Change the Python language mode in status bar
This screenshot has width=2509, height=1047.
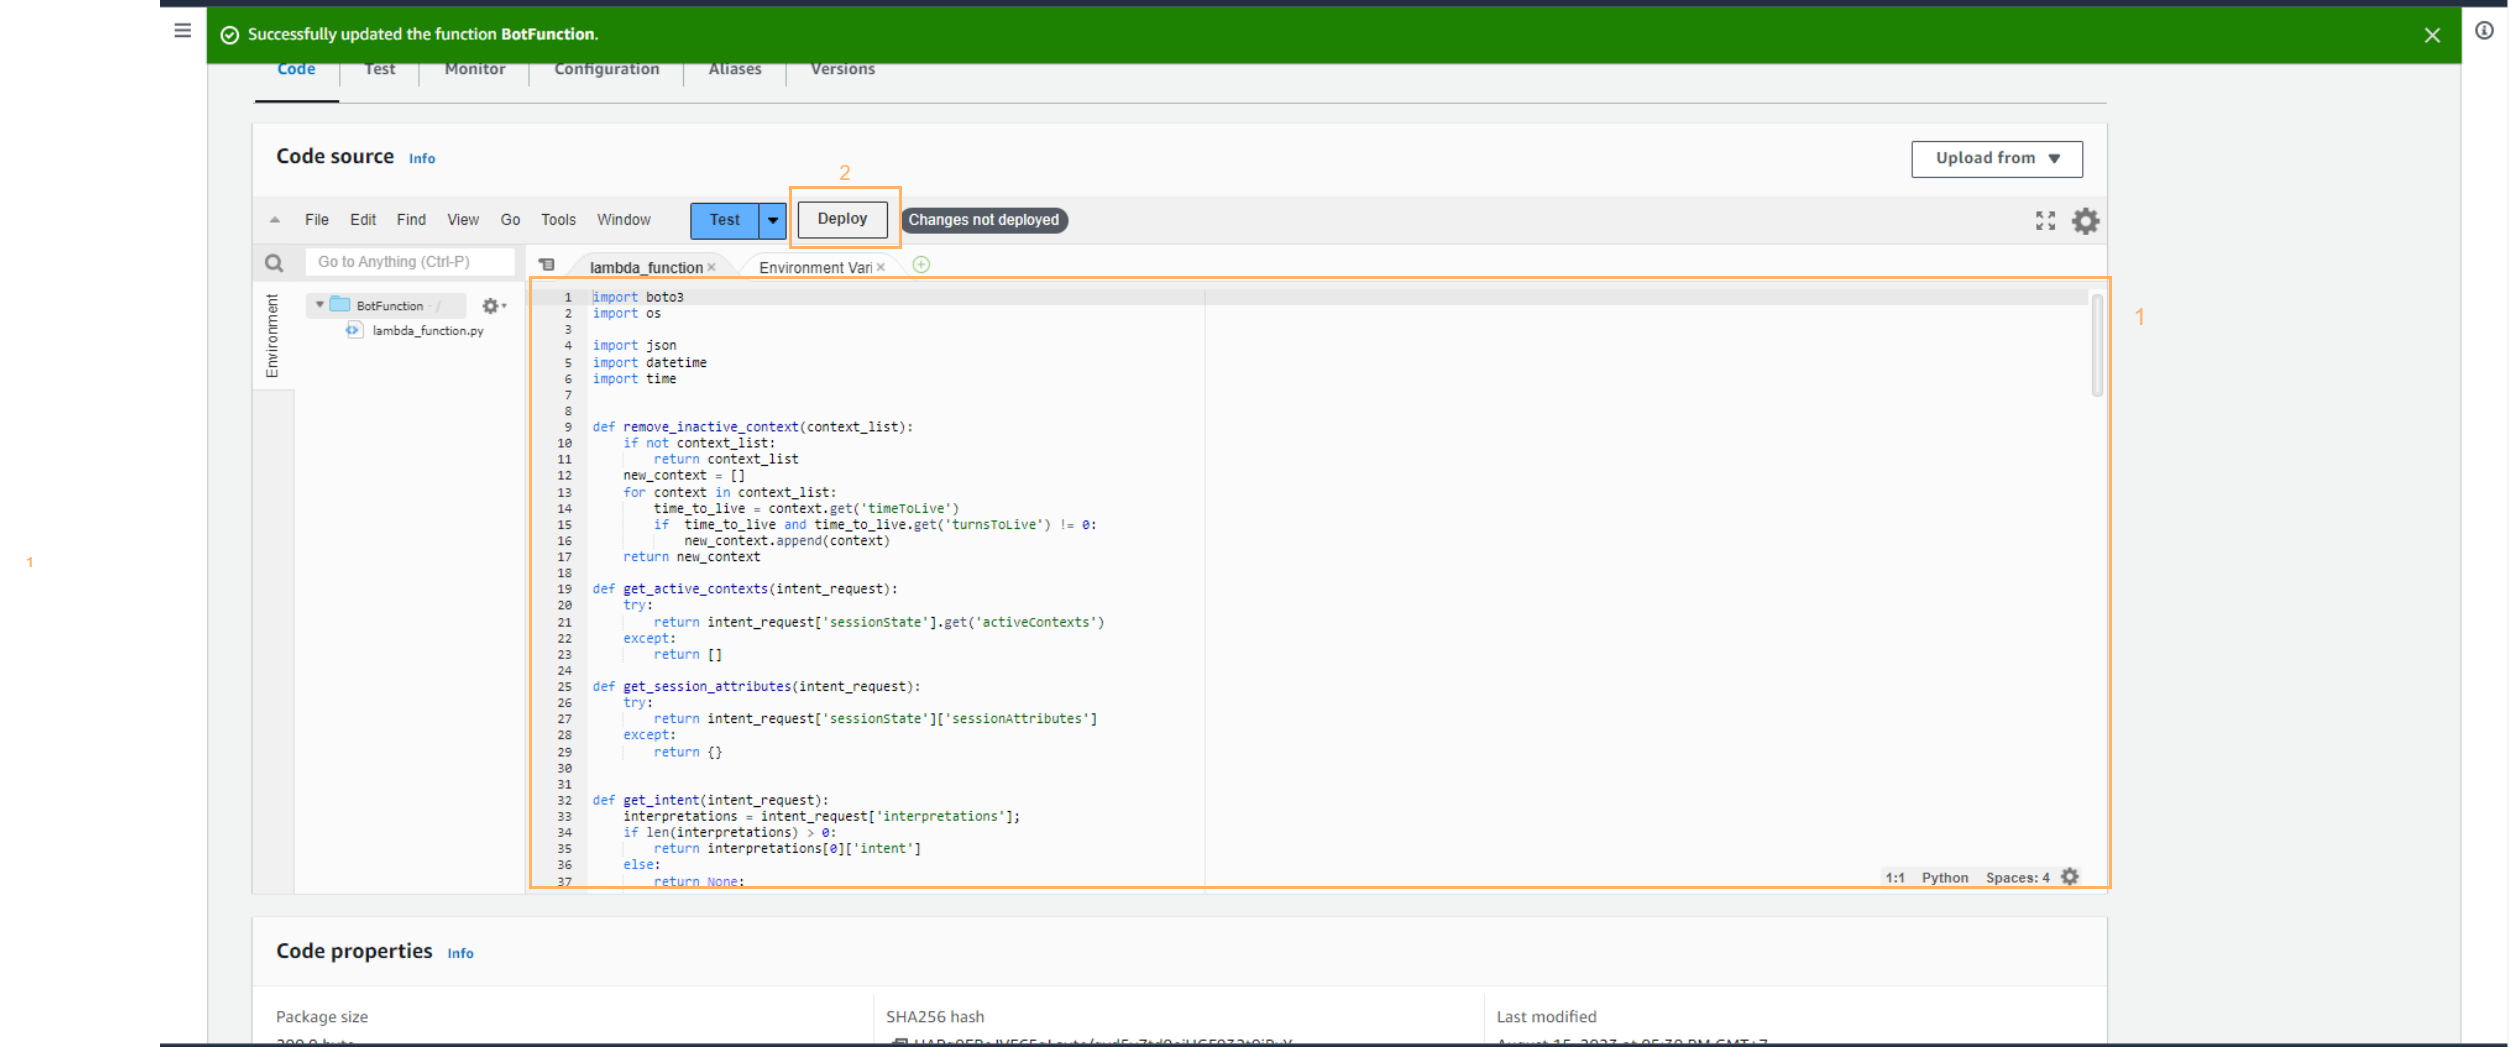(1944, 878)
